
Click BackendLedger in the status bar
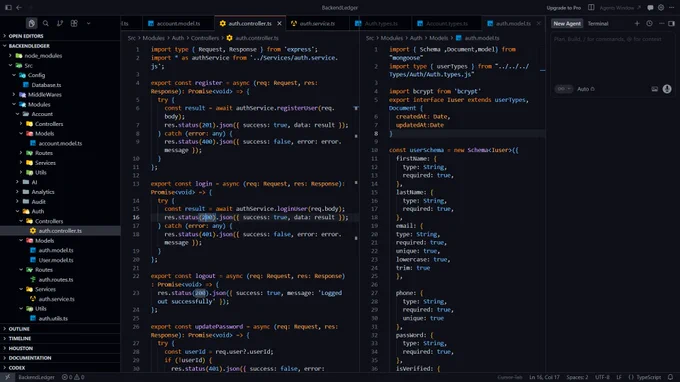(x=36, y=377)
